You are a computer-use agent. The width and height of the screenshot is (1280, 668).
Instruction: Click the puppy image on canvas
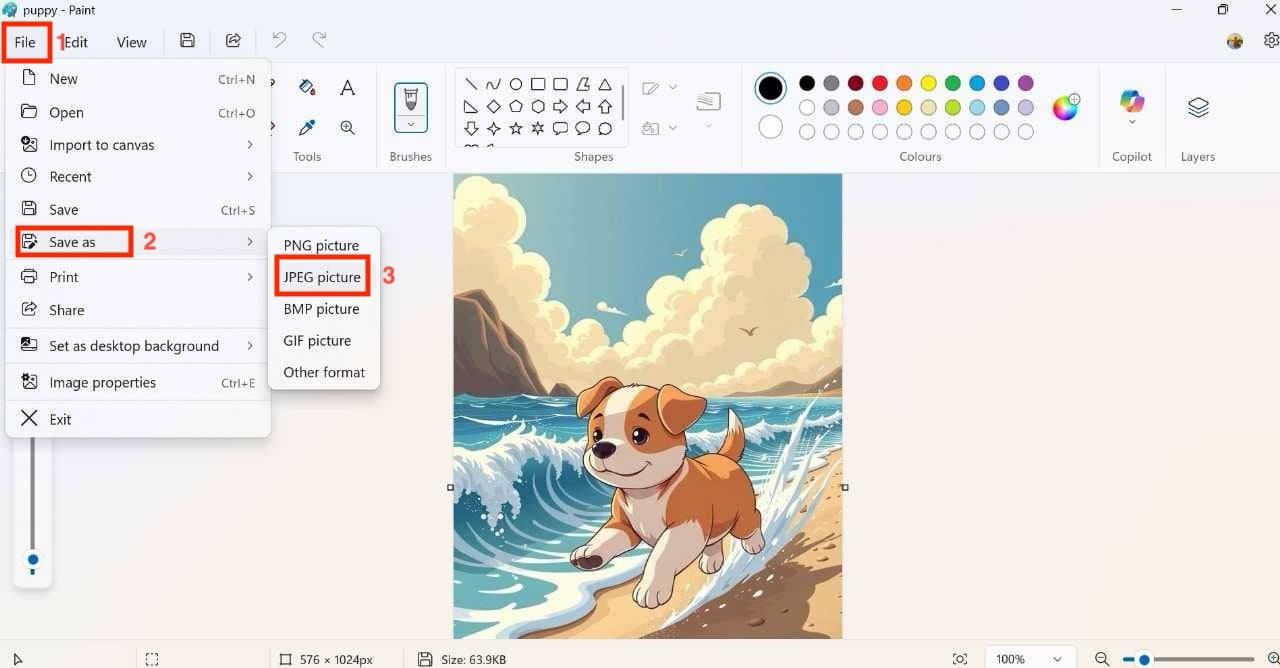pyautogui.click(x=648, y=406)
